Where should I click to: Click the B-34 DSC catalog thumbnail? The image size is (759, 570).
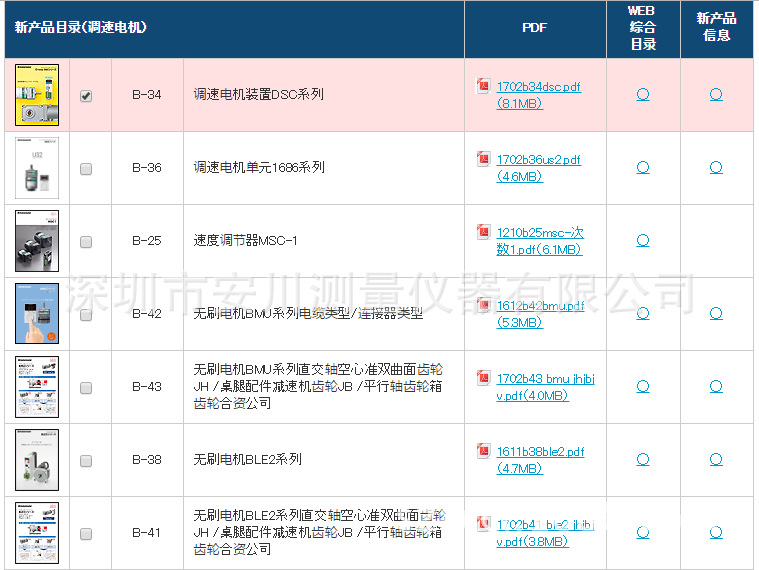coord(37,95)
